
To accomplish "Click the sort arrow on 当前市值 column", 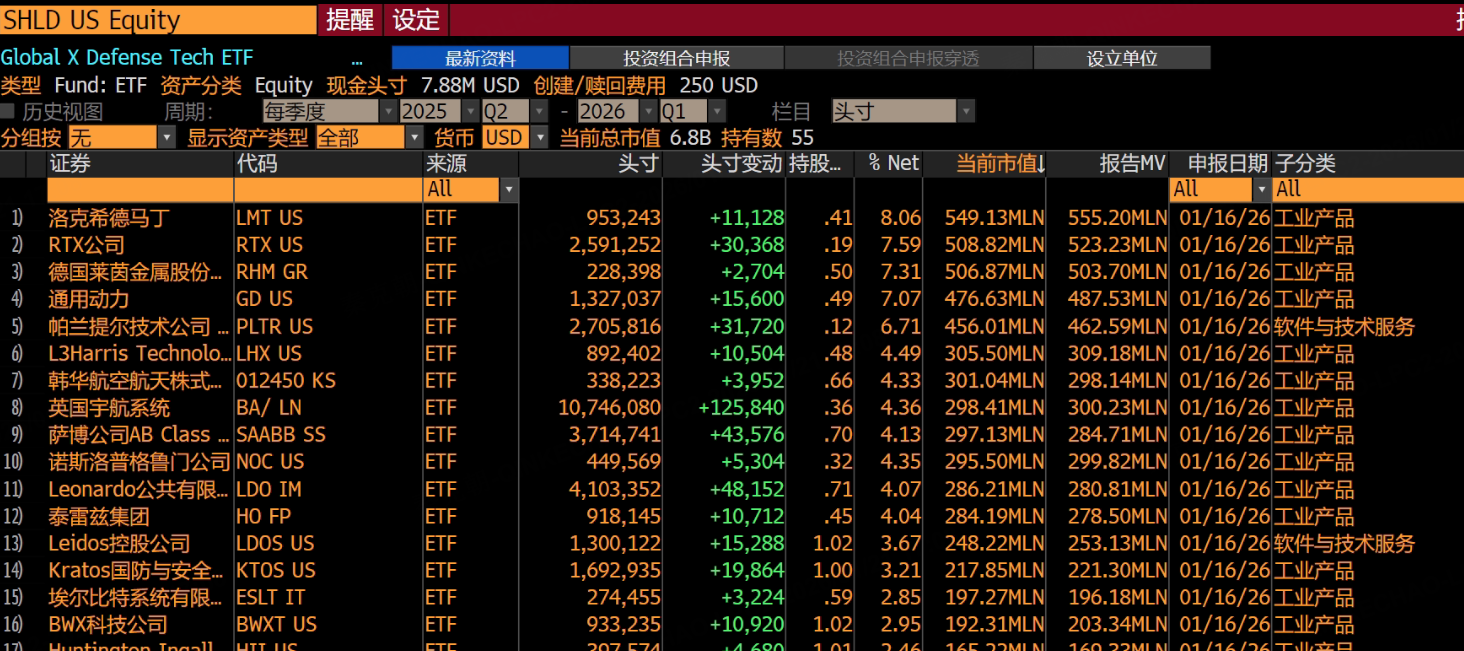I will (x=1041, y=165).
